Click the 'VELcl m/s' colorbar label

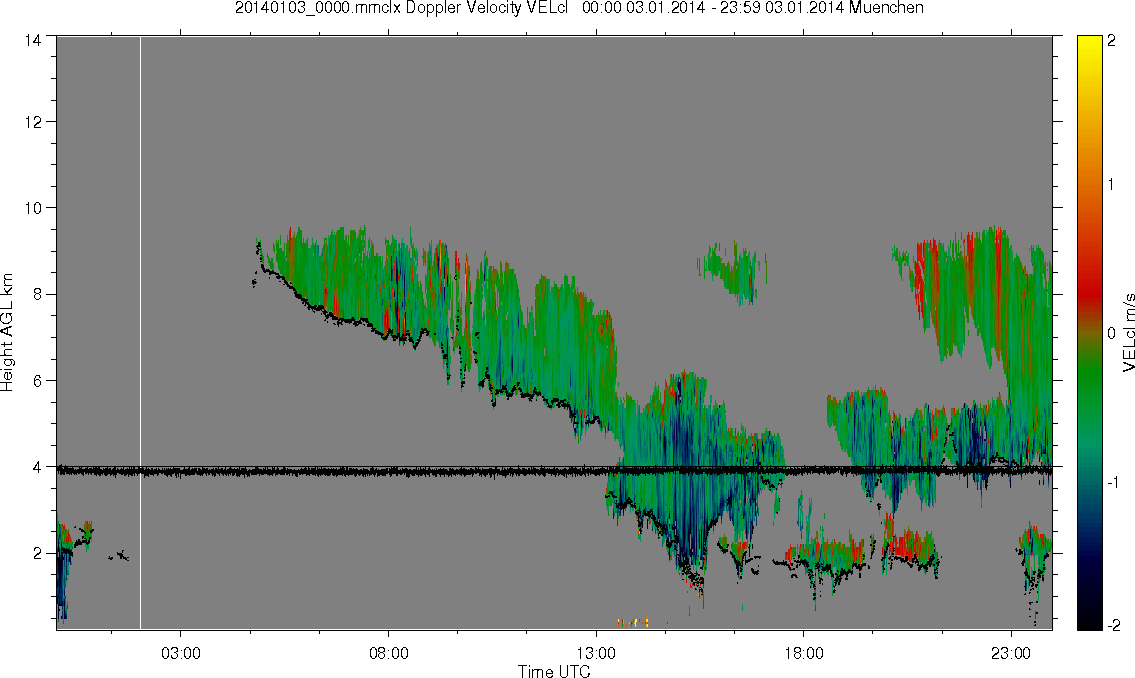[1128, 333]
